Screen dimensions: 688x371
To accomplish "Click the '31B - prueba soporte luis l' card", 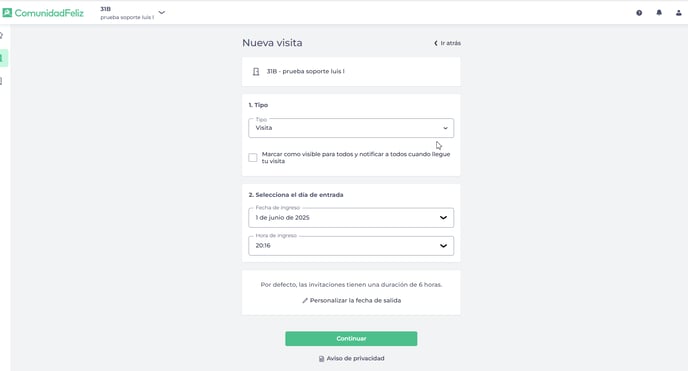I will pos(351,71).
